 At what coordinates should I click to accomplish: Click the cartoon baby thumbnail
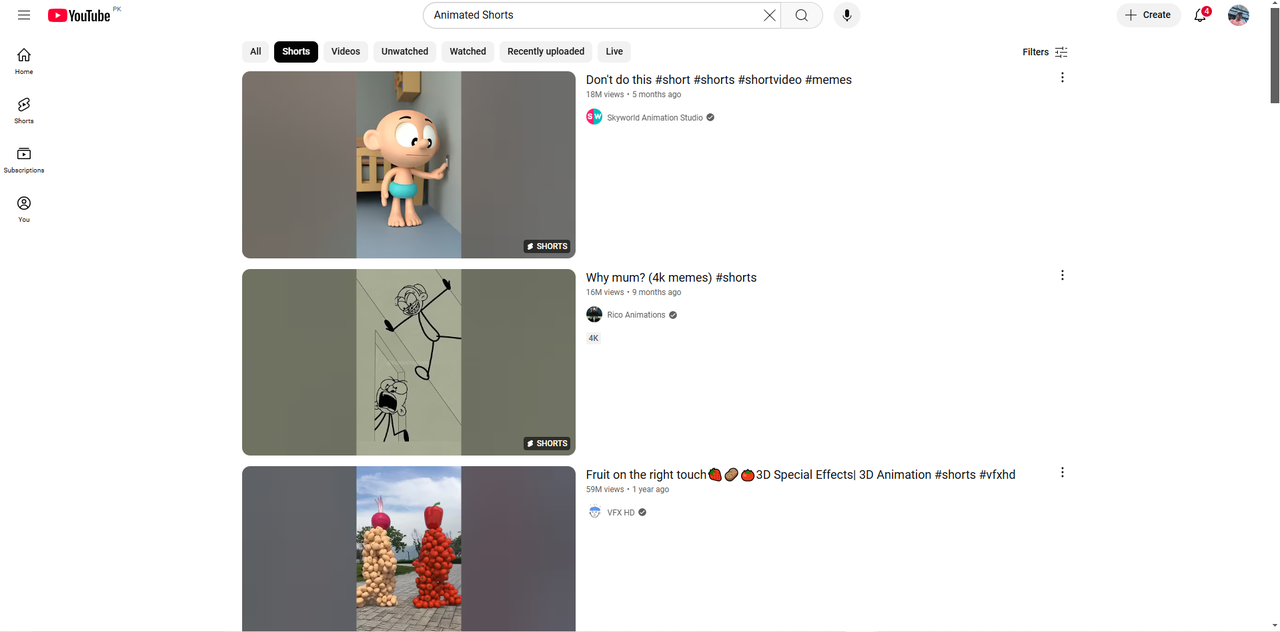point(409,165)
